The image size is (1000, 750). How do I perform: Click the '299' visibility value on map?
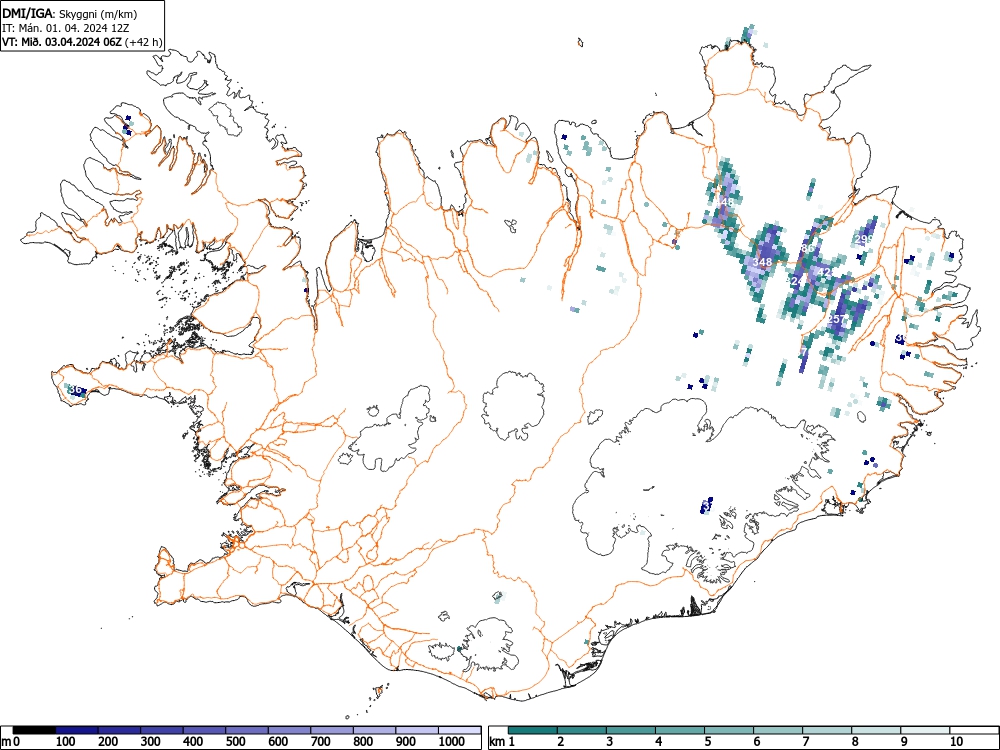pos(863,239)
